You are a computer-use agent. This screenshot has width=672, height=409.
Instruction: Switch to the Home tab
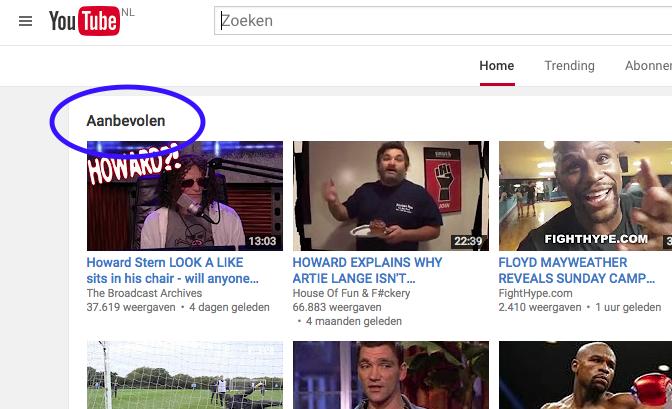pos(497,66)
